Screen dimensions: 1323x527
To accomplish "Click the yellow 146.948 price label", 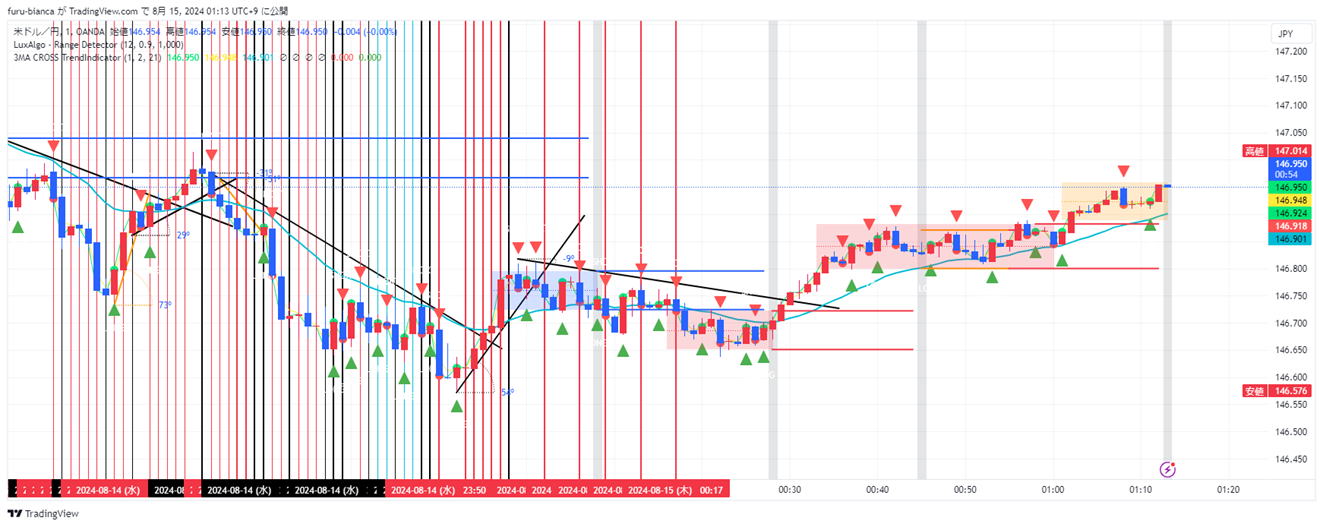I will (x=1288, y=200).
